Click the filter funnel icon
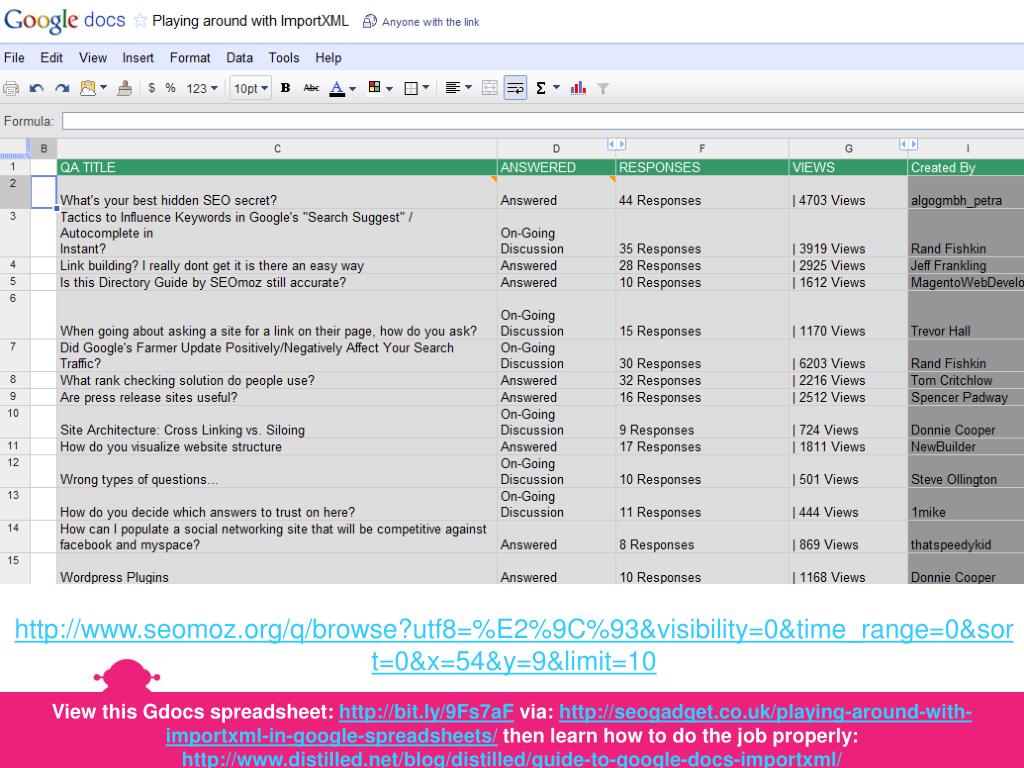The image size is (1024, 768). (603, 88)
